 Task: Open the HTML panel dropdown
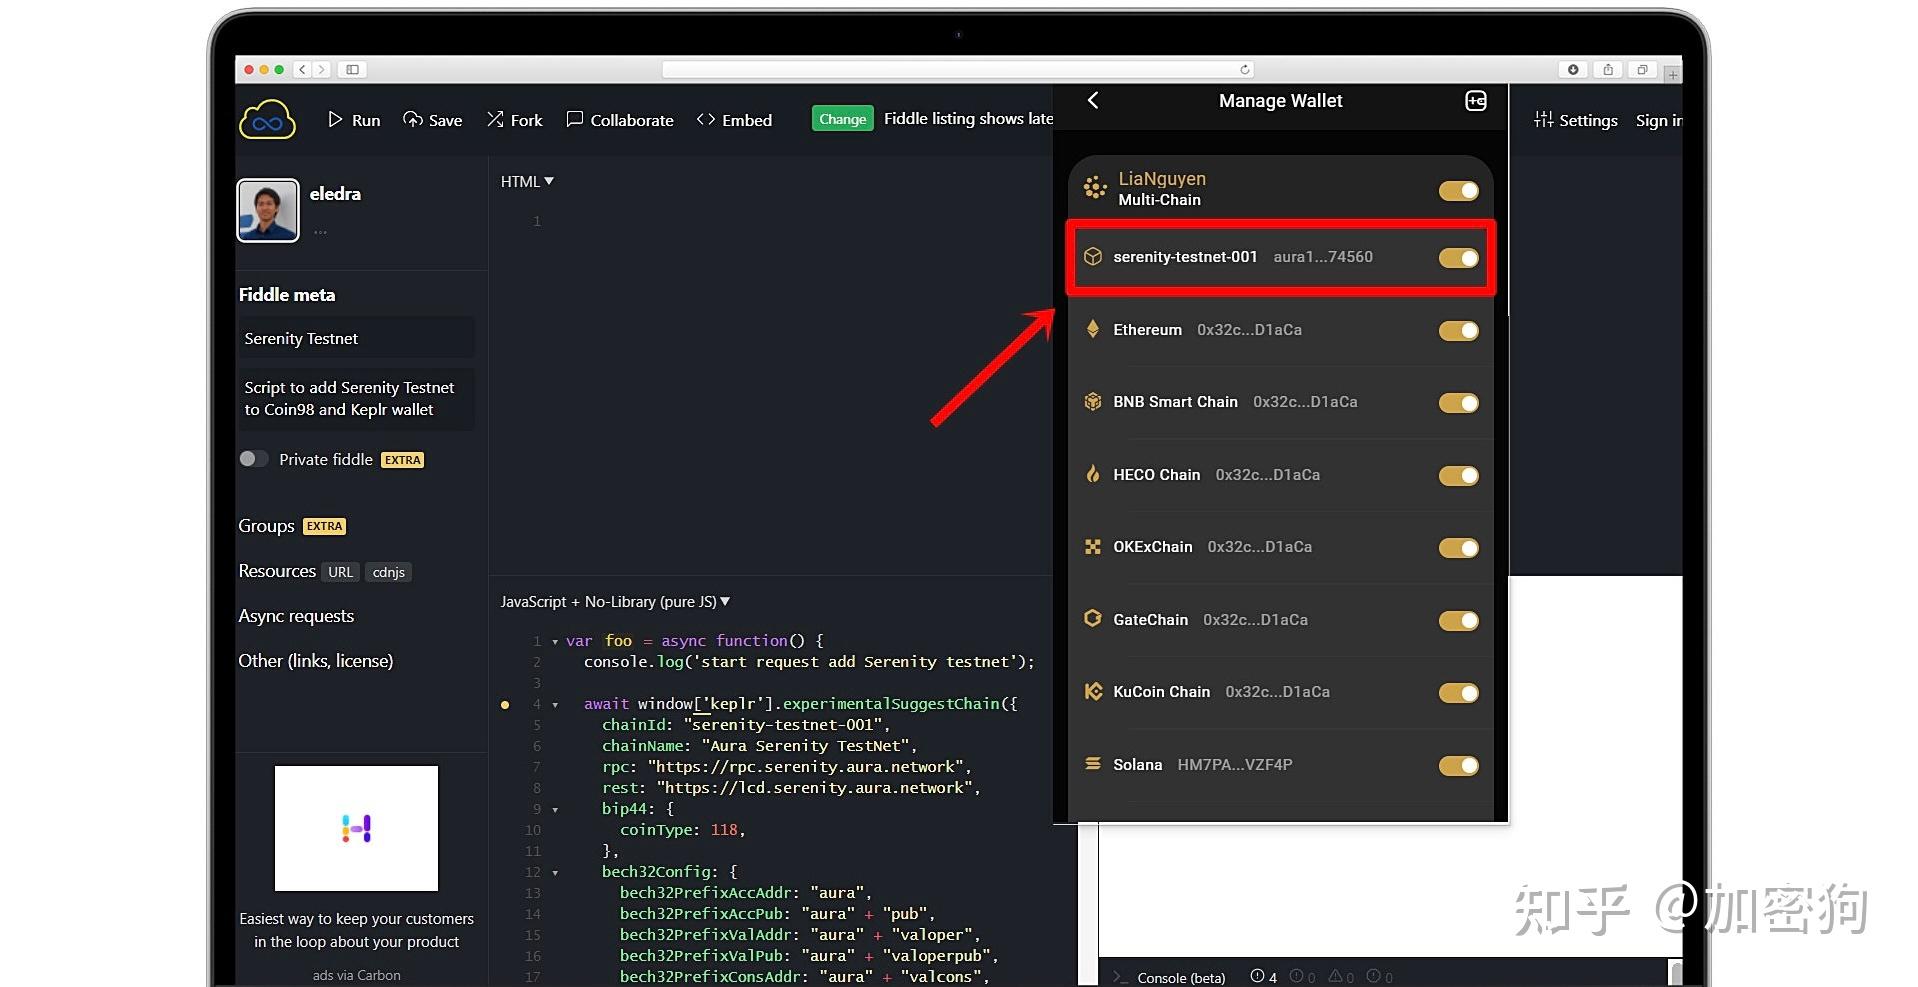pyautogui.click(x=527, y=181)
